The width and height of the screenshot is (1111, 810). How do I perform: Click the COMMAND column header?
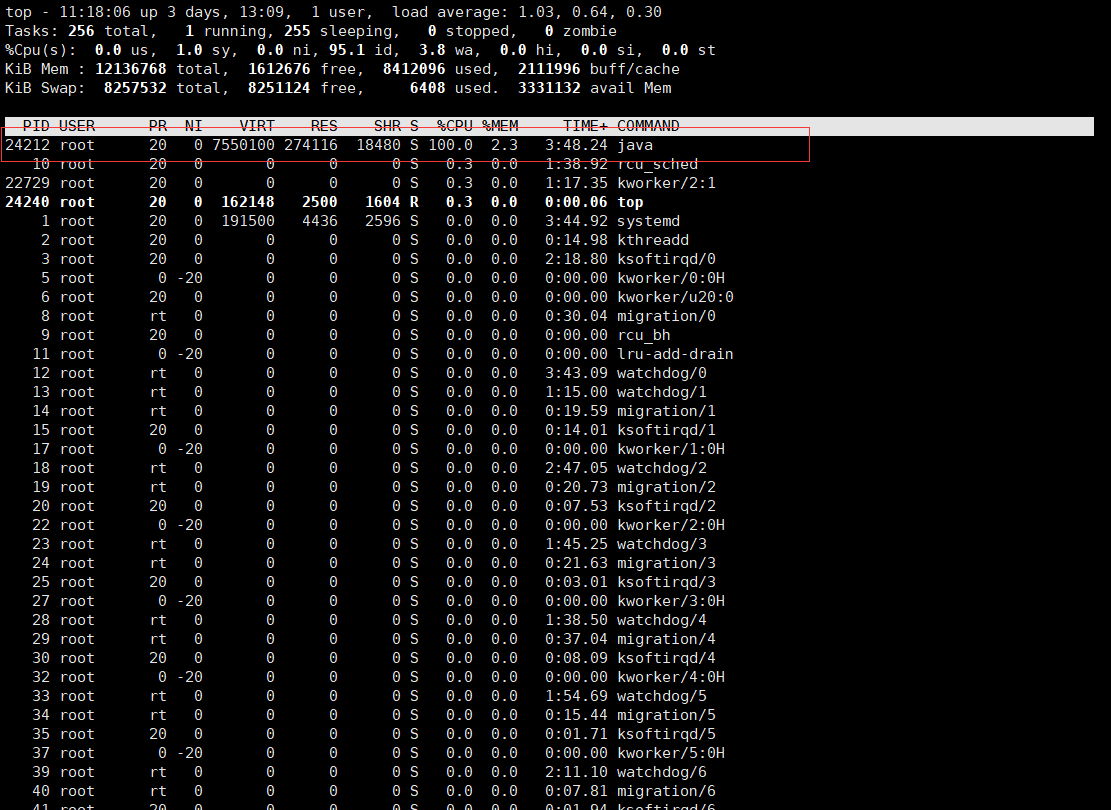648,126
